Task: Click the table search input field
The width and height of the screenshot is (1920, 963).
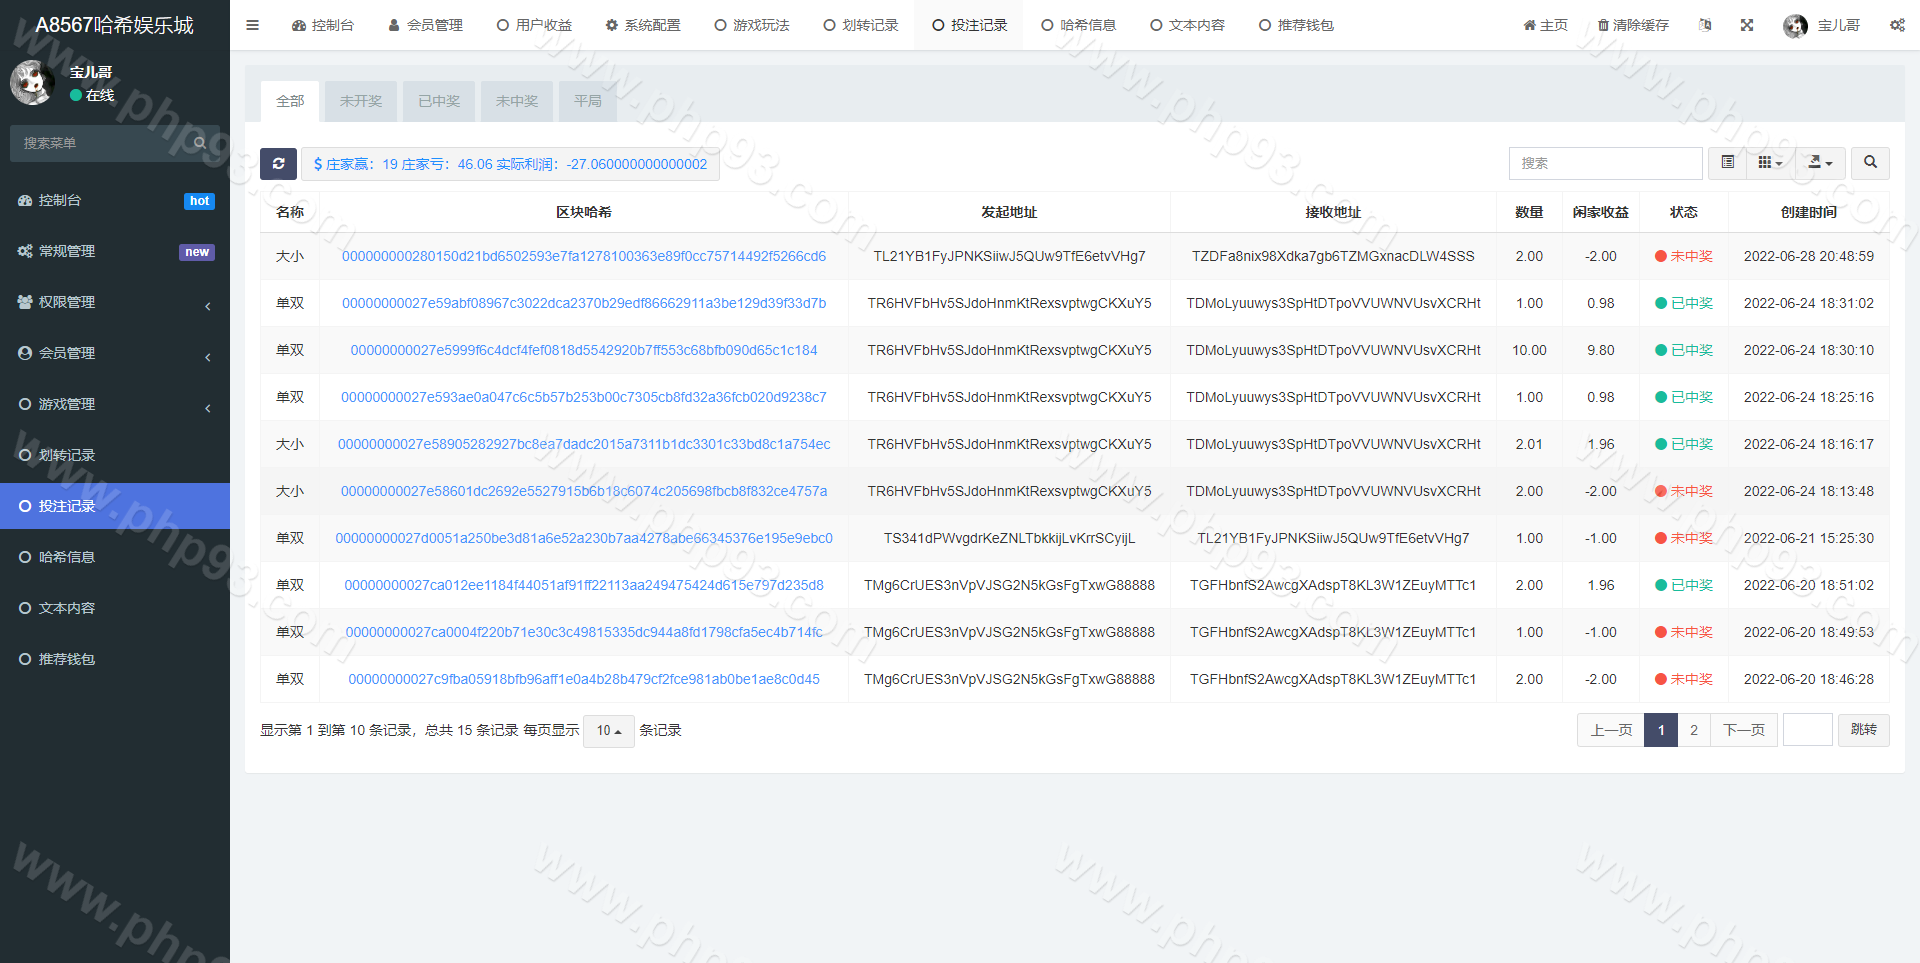Action: pyautogui.click(x=1605, y=163)
